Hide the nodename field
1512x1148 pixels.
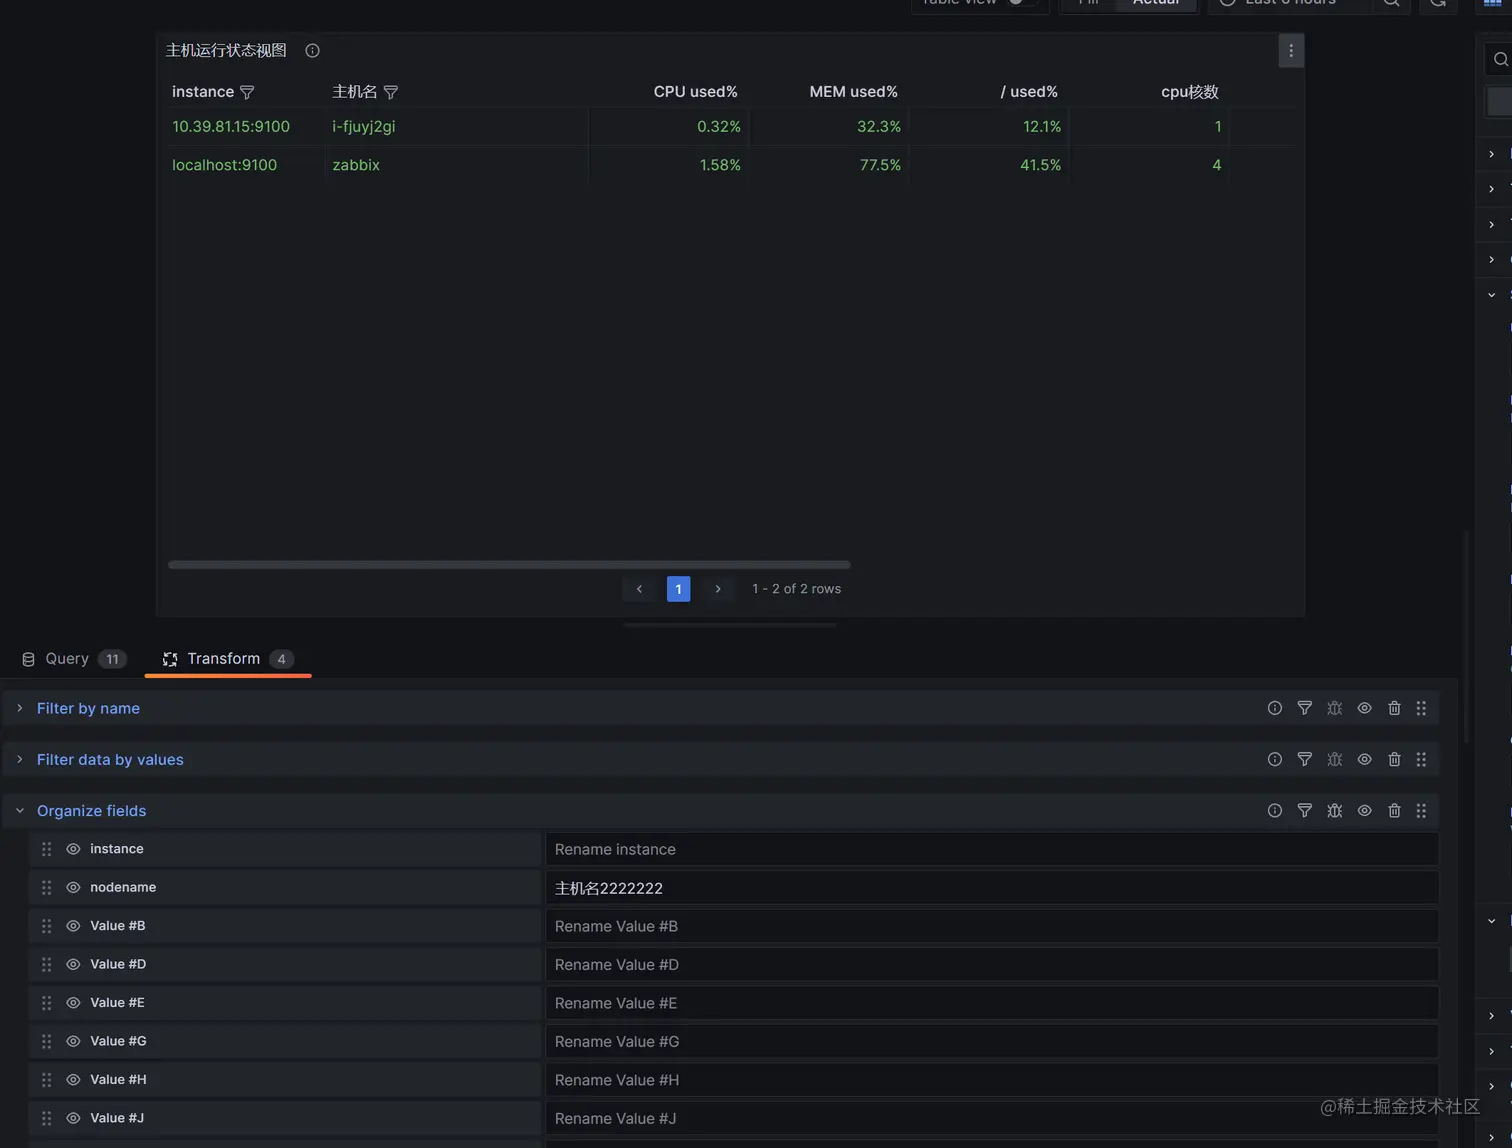point(73,887)
